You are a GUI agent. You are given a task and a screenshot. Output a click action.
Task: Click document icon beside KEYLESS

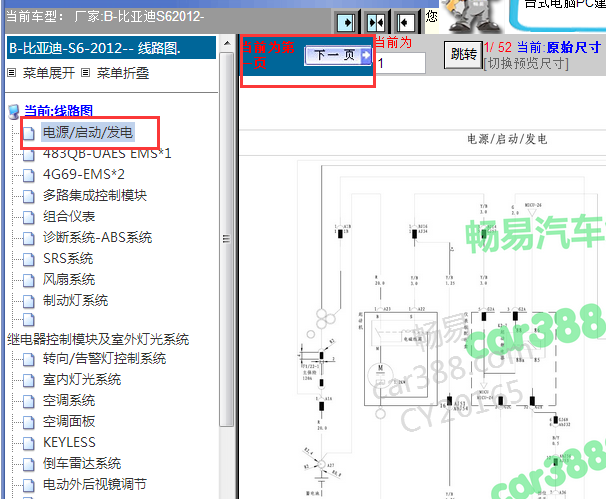[29, 443]
